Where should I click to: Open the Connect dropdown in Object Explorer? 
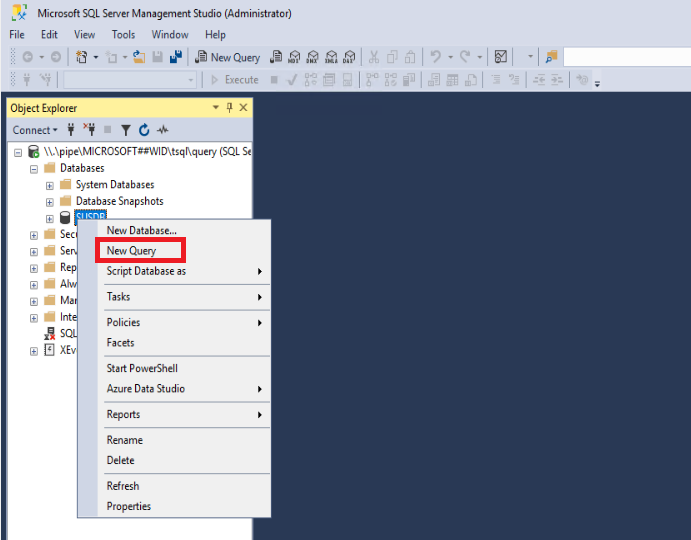pyautogui.click(x=35, y=130)
